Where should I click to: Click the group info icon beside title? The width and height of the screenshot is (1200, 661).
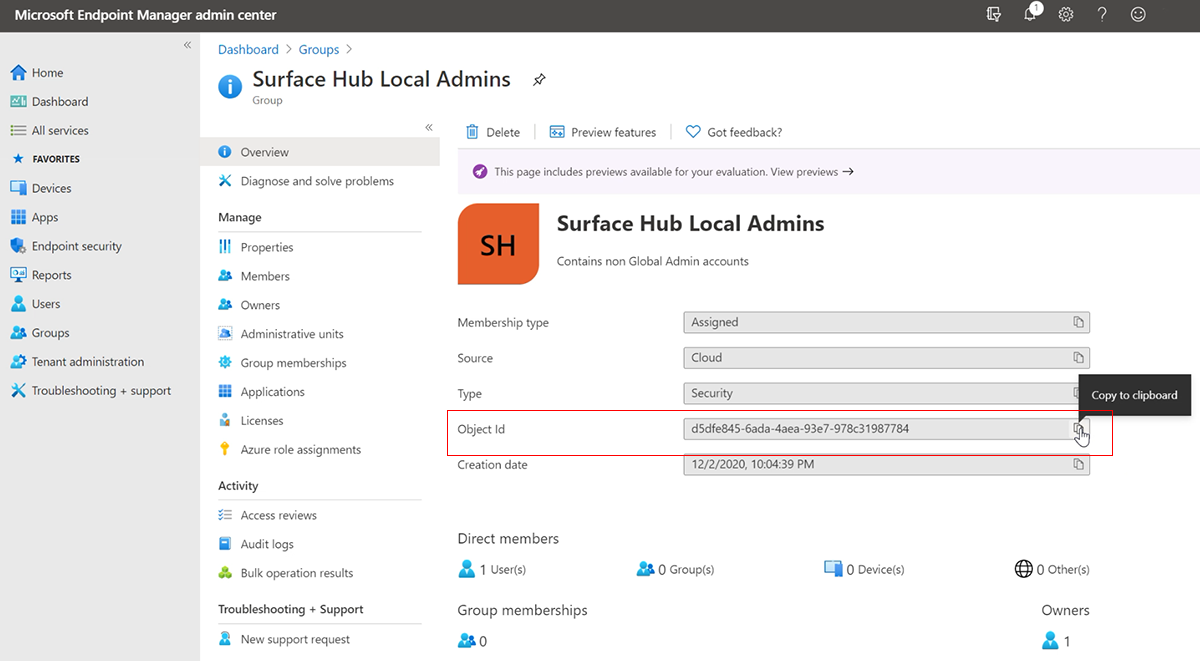coord(230,86)
